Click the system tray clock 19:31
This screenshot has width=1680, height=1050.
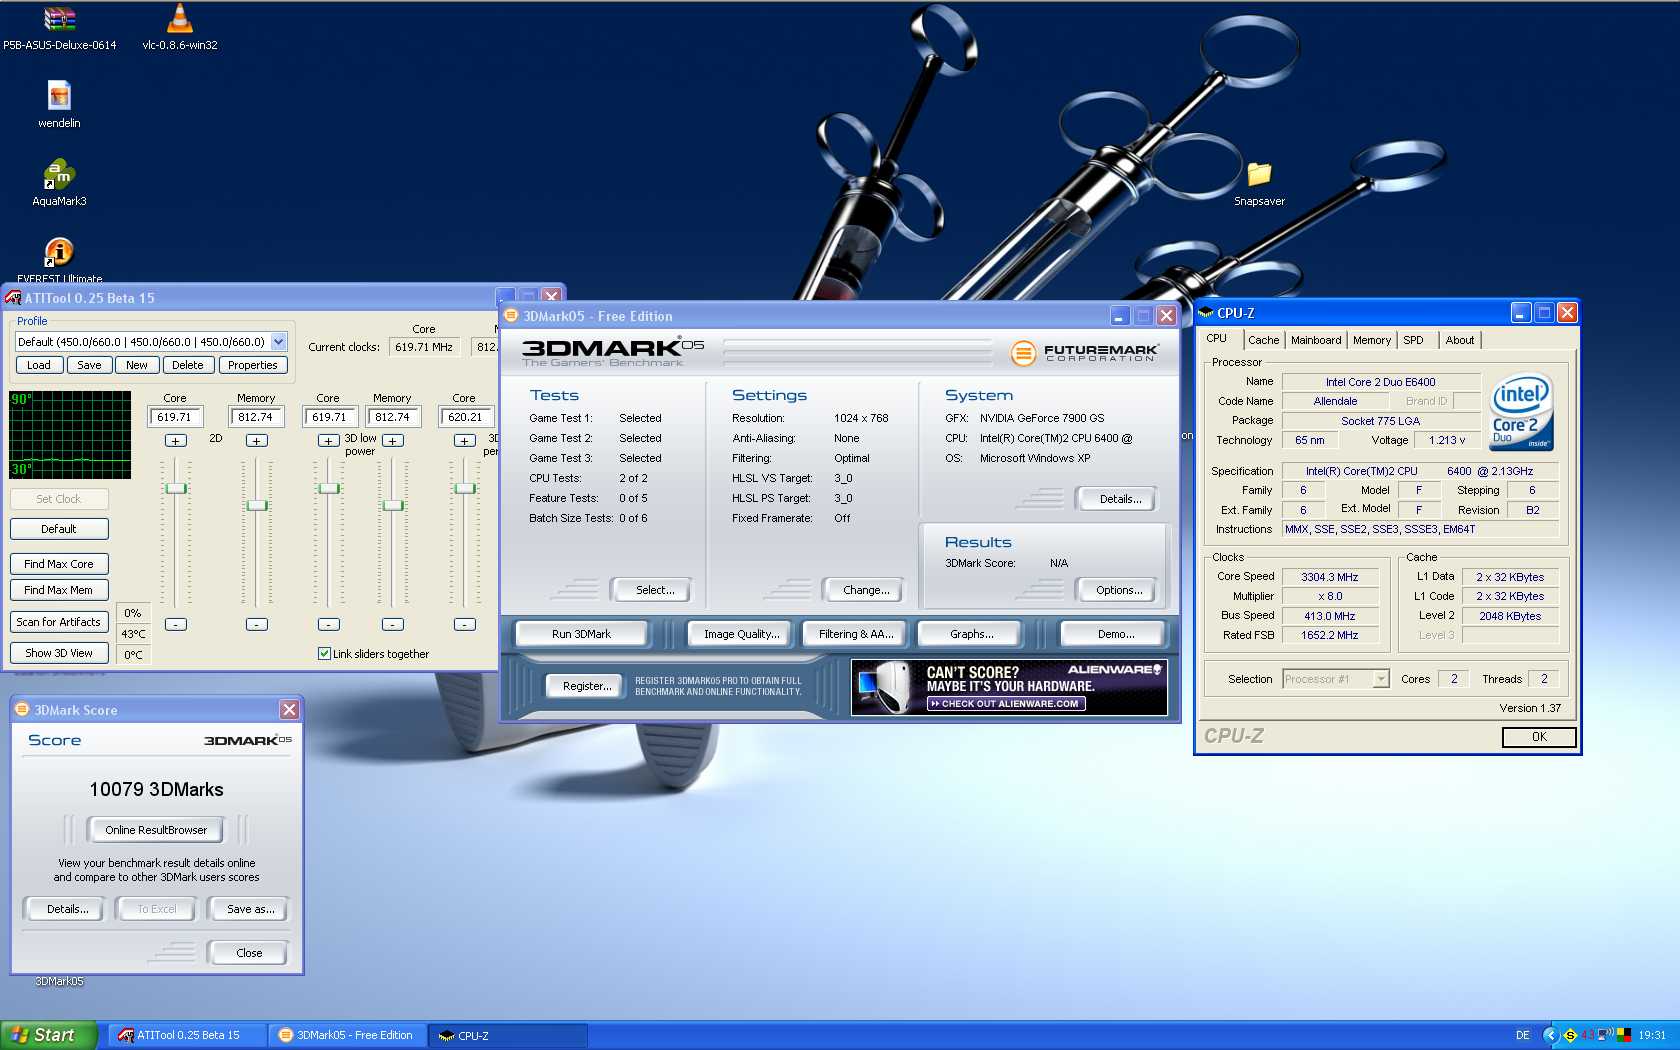coord(1652,1036)
